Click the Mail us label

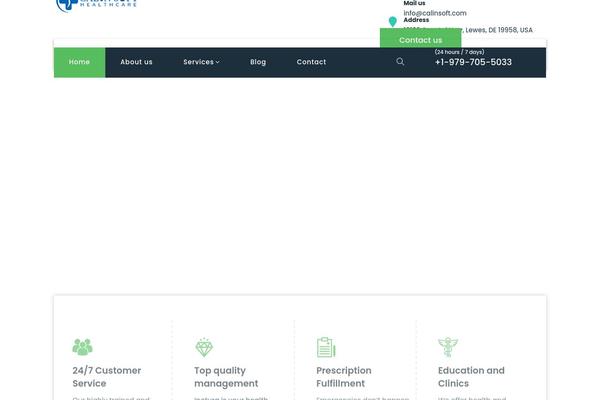[414, 3]
